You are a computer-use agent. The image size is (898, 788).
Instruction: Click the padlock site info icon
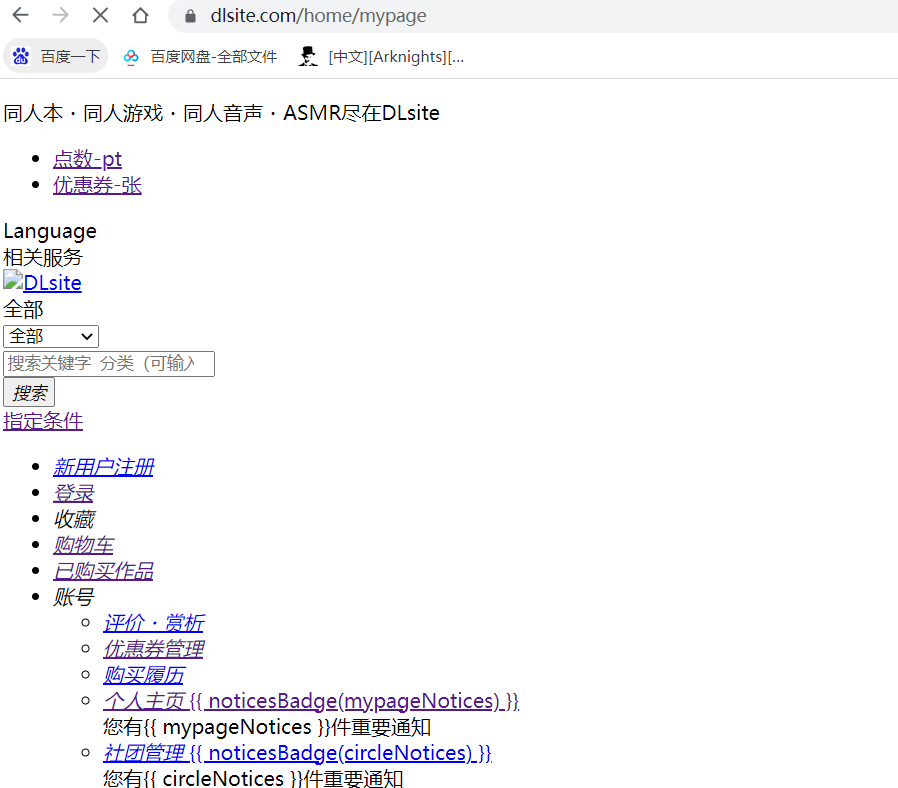pyautogui.click(x=191, y=16)
